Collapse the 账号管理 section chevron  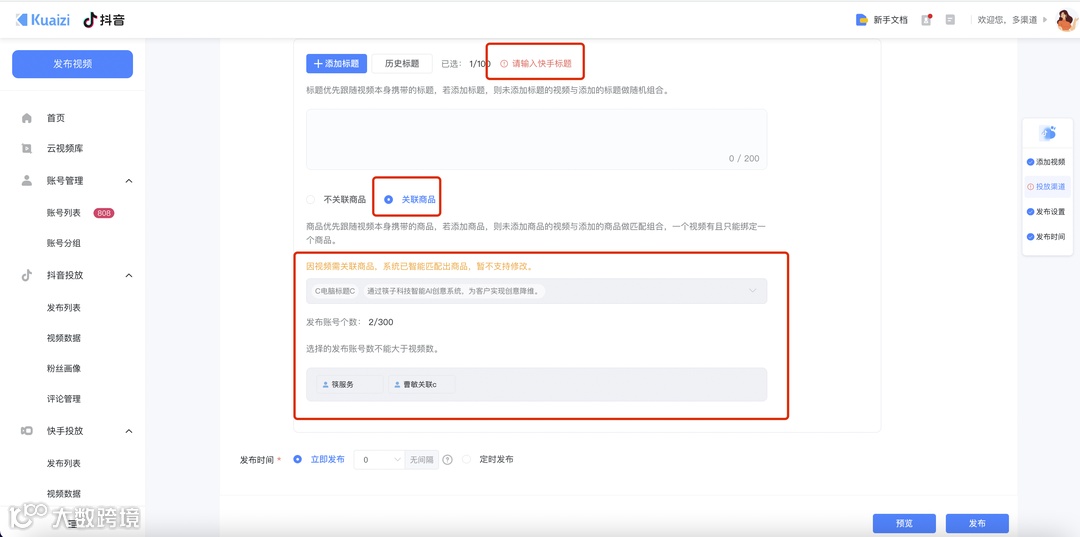129,180
